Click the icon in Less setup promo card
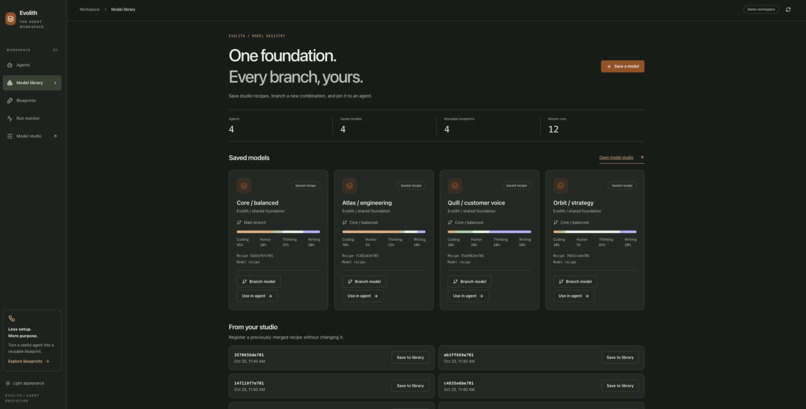 pos(12,319)
